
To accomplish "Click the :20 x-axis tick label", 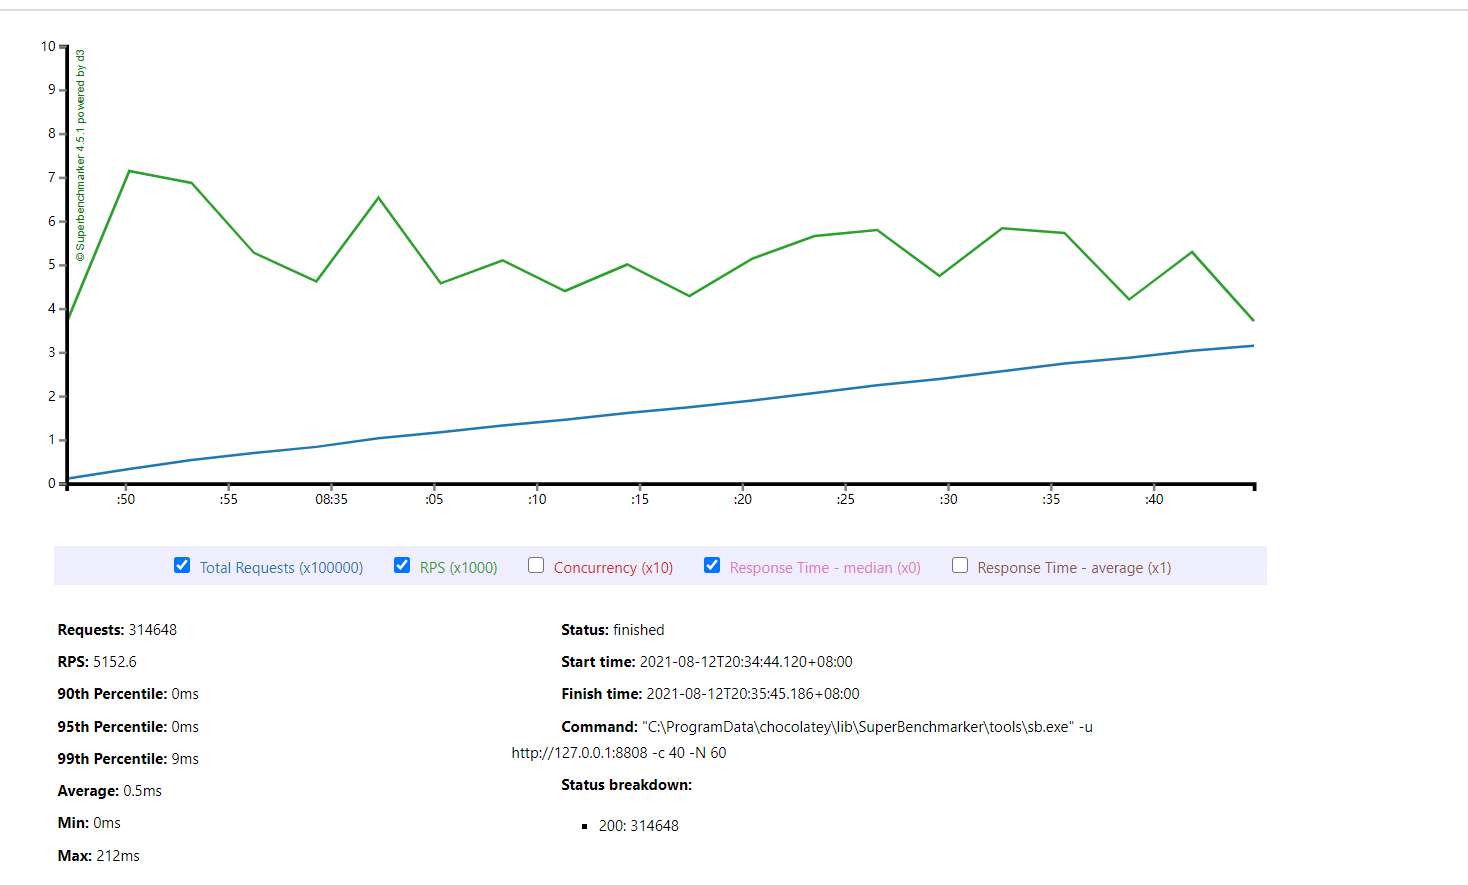I will [x=743, y=499].
